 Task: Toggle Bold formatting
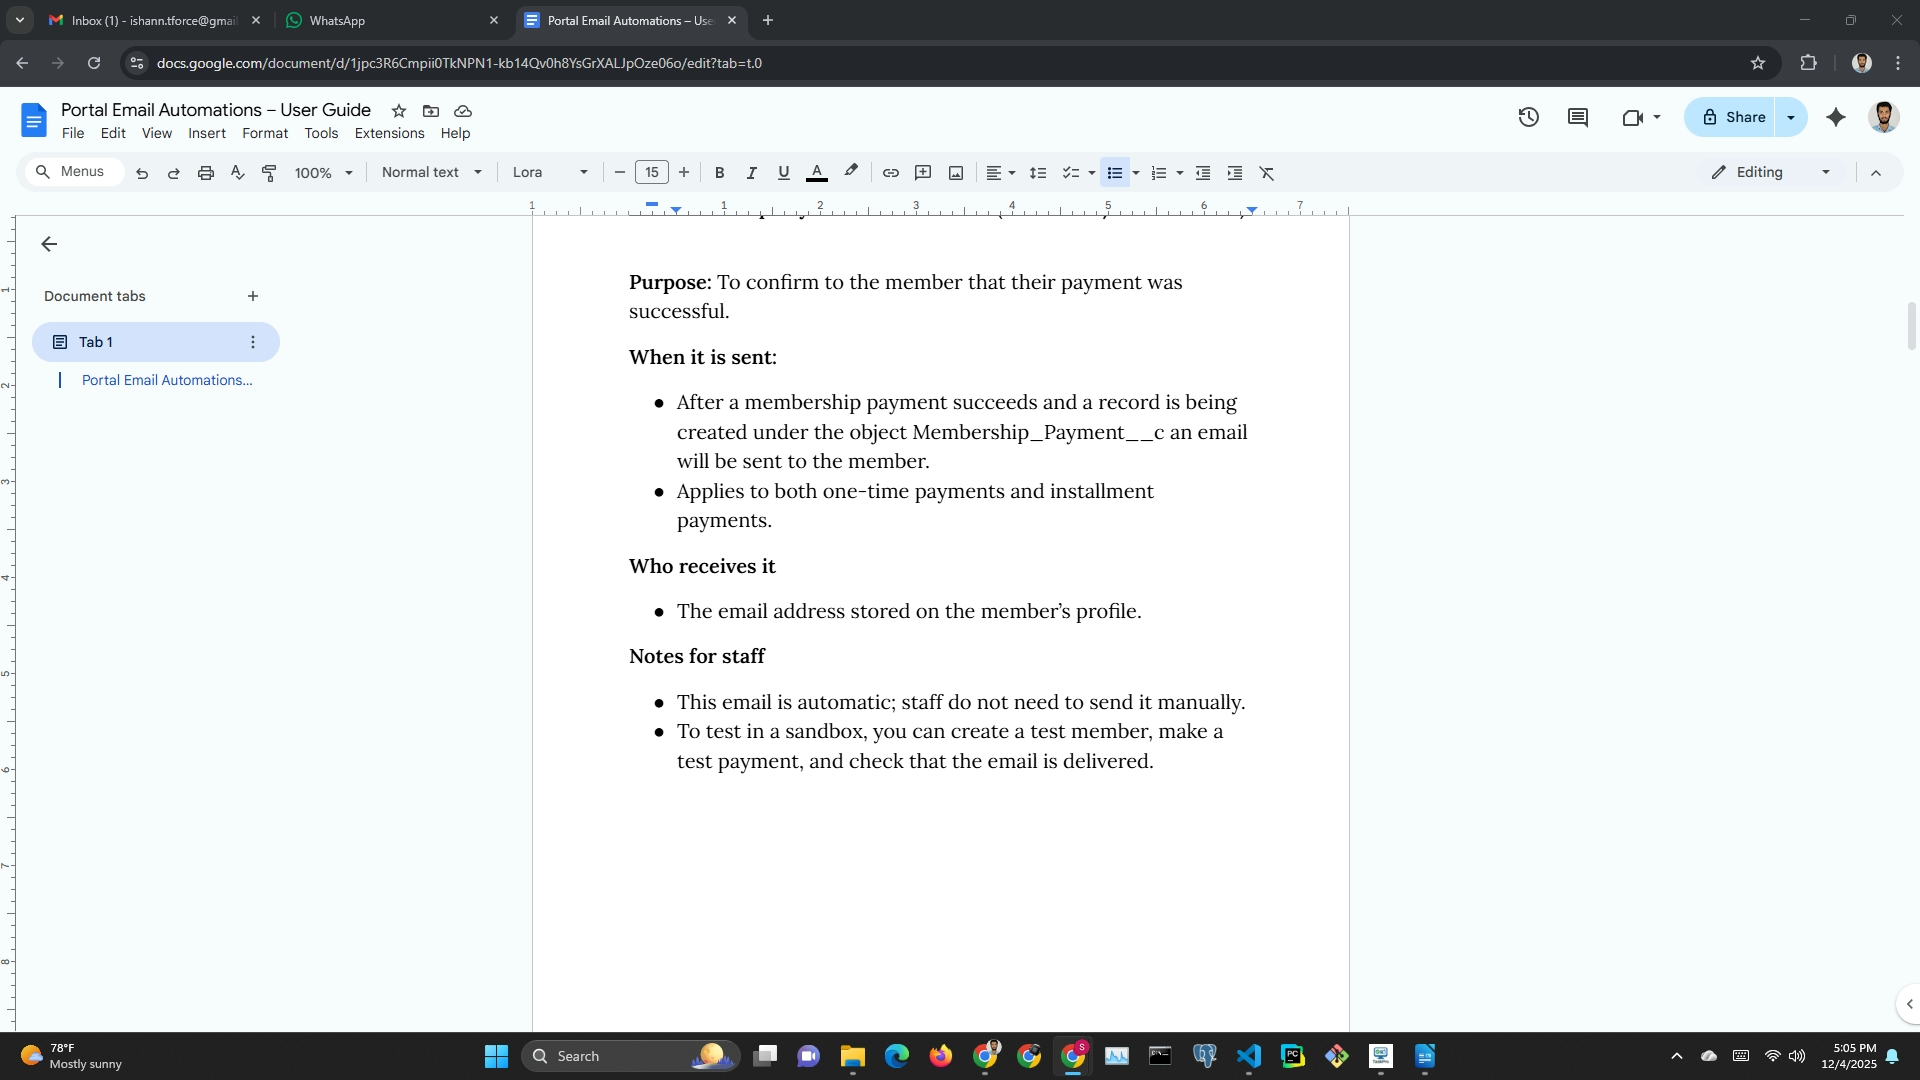(719, 173)
